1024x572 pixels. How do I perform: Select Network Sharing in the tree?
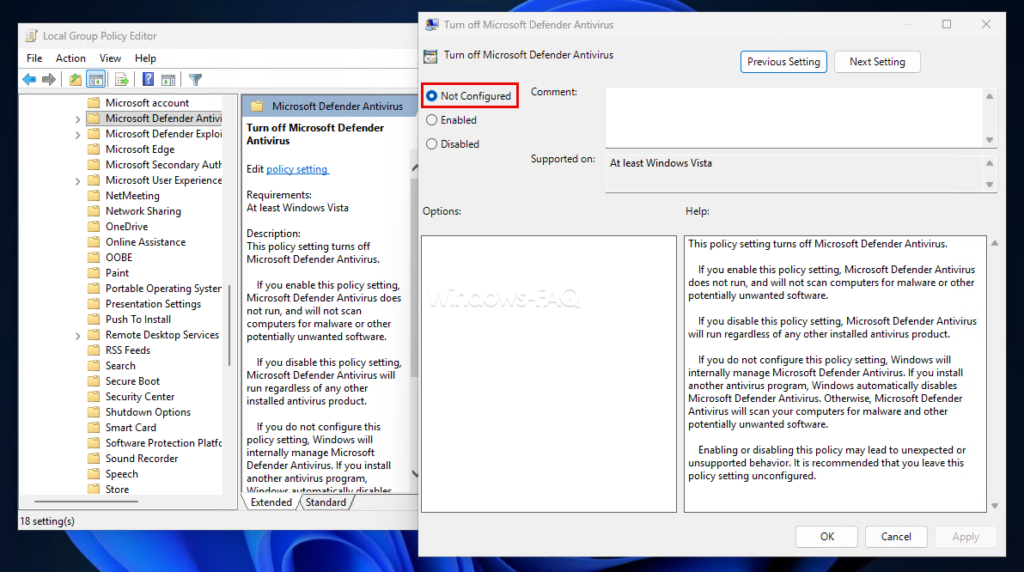143,211
